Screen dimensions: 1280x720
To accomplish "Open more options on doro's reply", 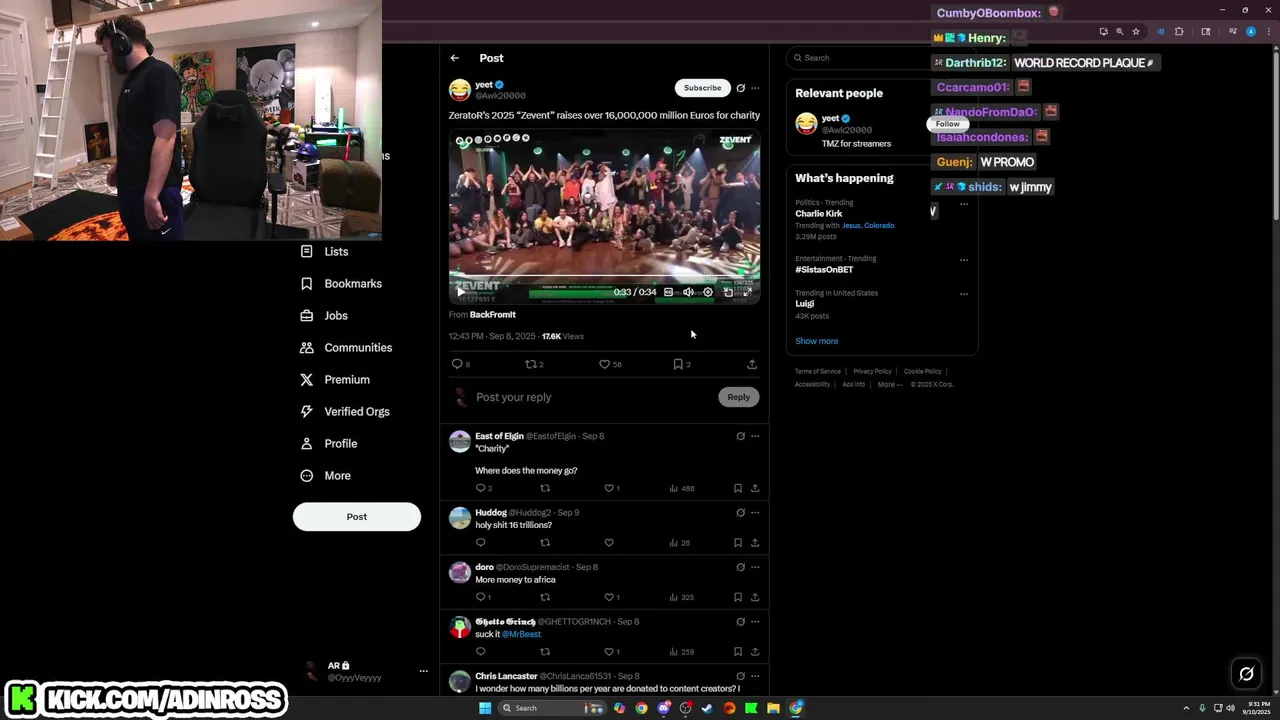I will click(755, 567).
